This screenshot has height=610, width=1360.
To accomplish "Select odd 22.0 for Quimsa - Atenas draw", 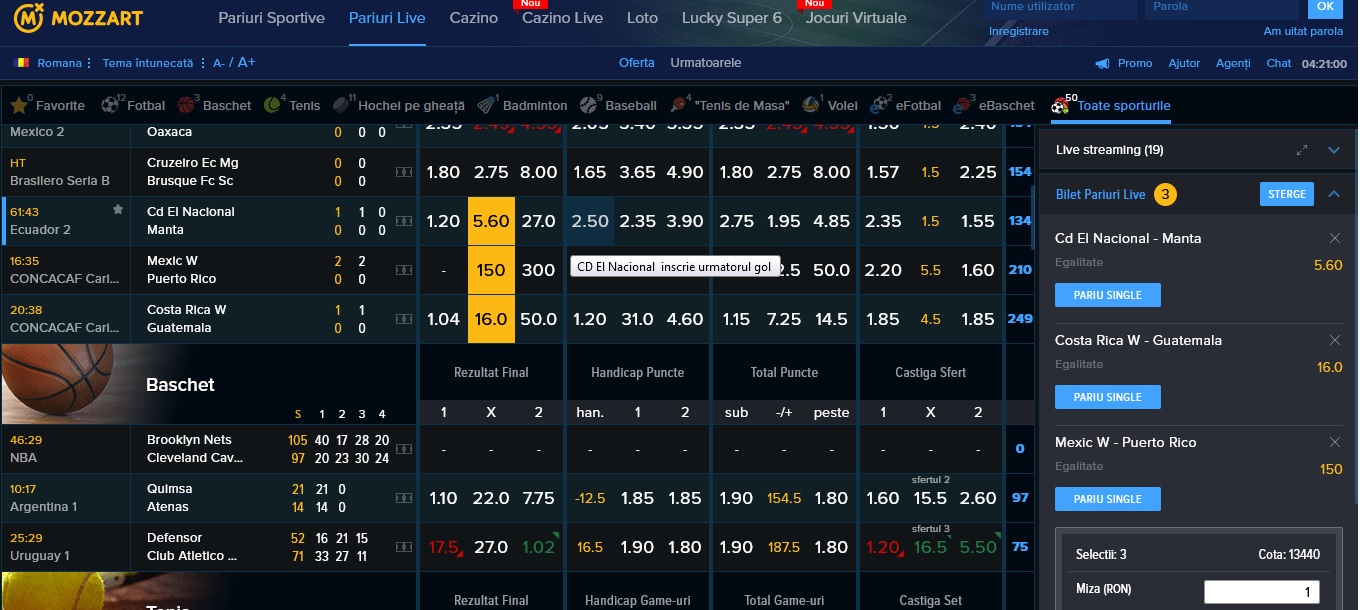I will tap(491, 498).
